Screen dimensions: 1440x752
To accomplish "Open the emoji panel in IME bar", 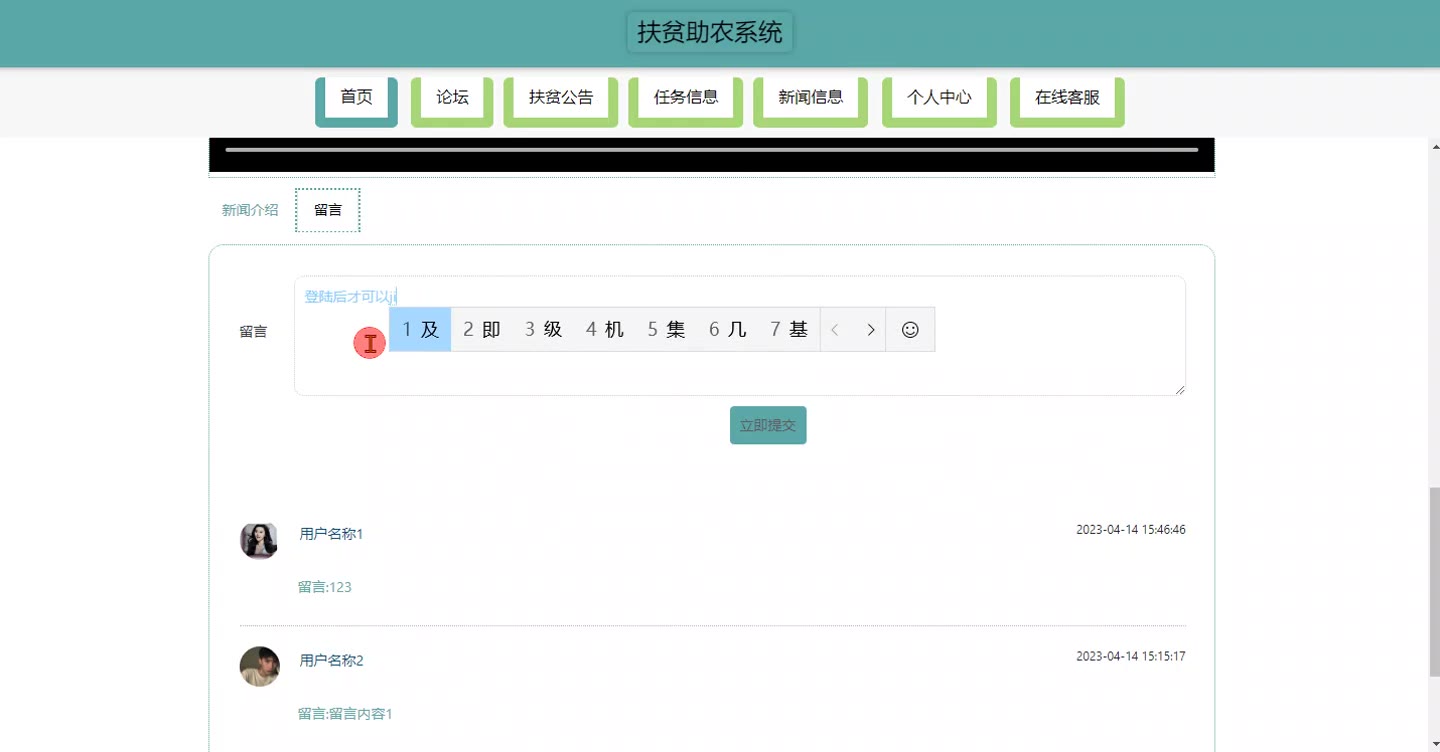I will click(910, 330).
